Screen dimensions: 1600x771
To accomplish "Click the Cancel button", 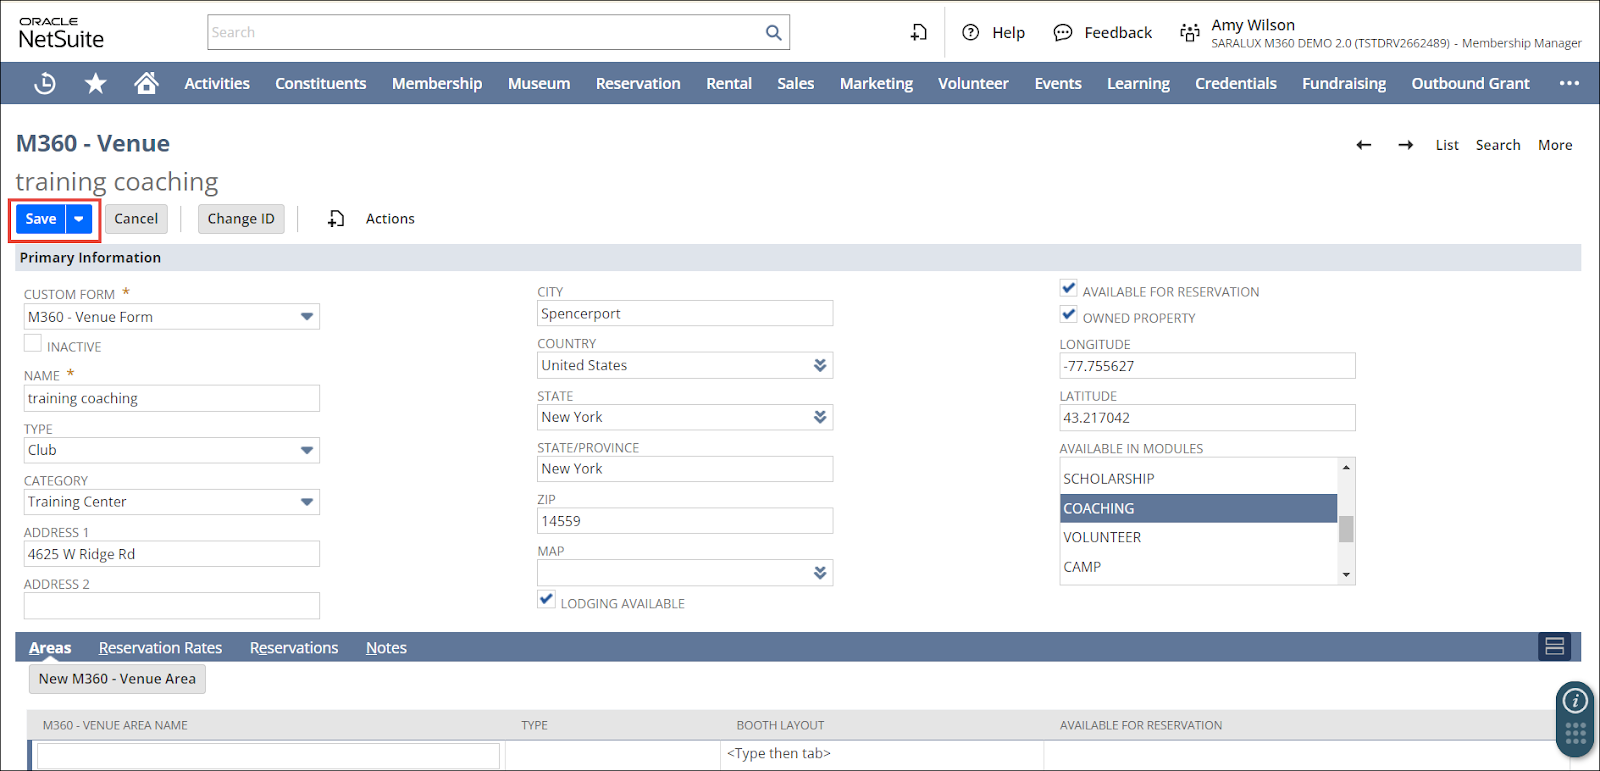I will [136, 219].
